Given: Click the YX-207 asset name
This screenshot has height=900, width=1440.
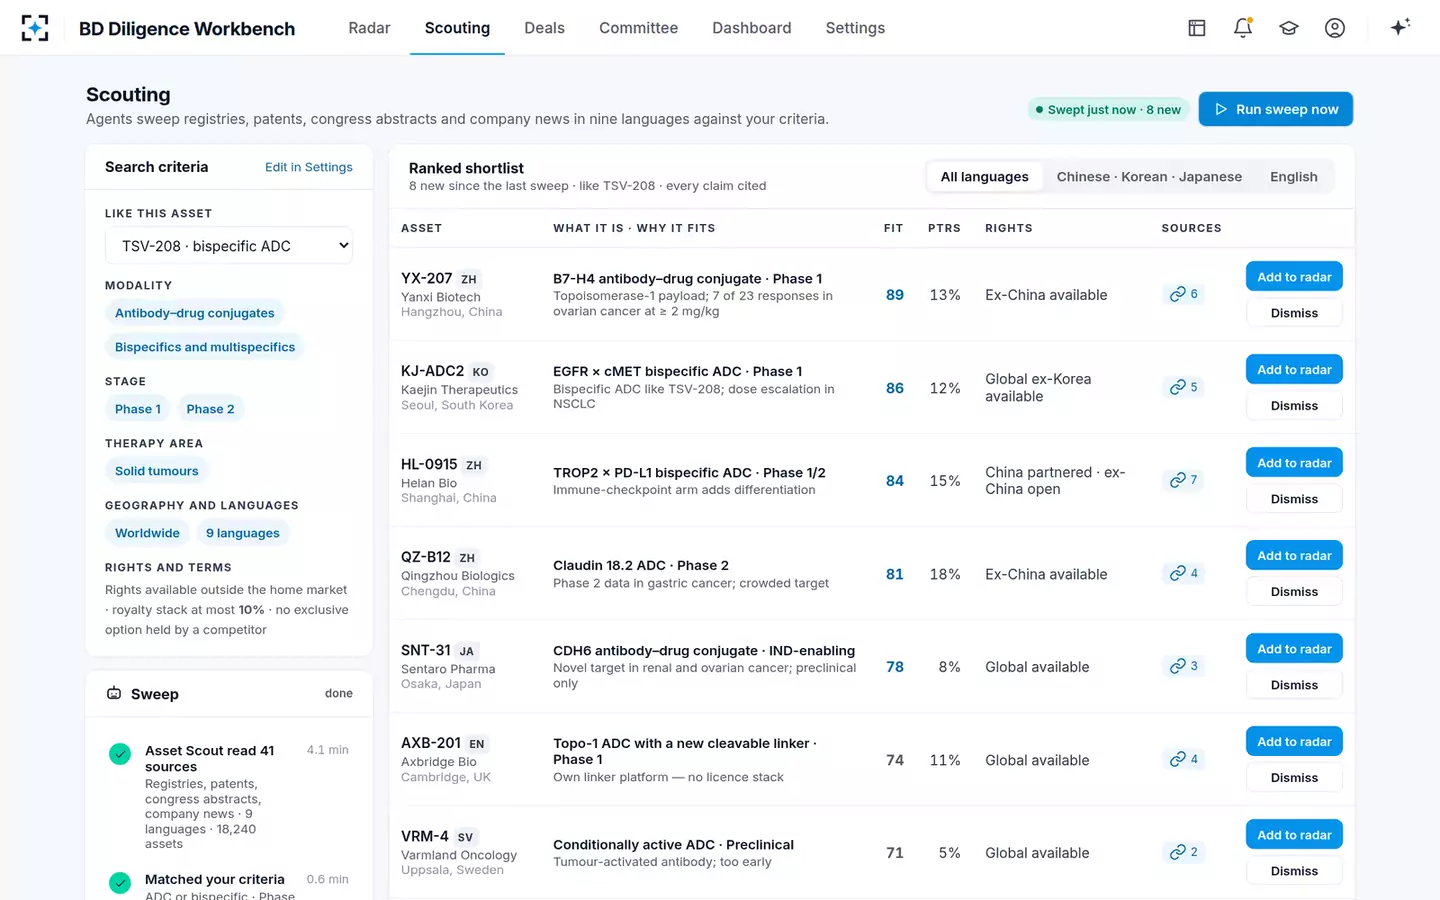Looking at the screenshot, I should pos(427,278).
